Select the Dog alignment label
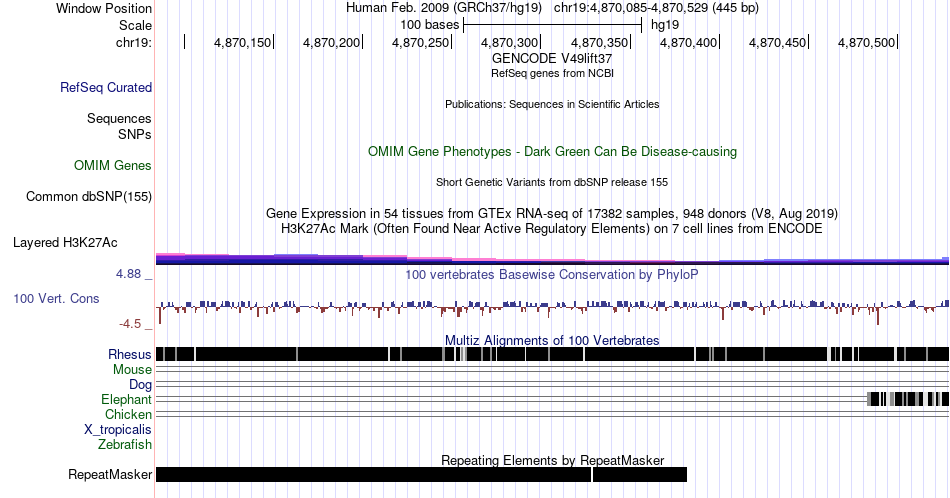Image resolution: width=950 pixels, height=498 pixels. click(x=141, y=385)
